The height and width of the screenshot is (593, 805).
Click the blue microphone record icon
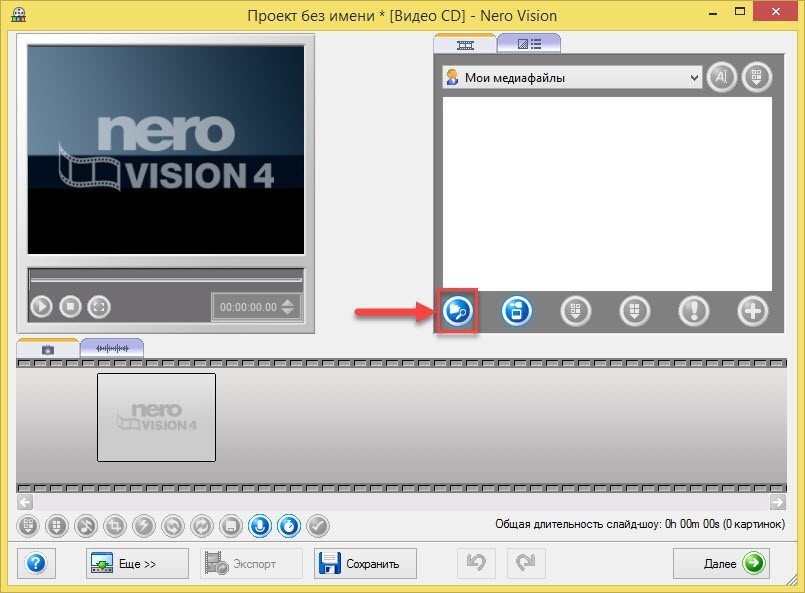click(260, 526)
